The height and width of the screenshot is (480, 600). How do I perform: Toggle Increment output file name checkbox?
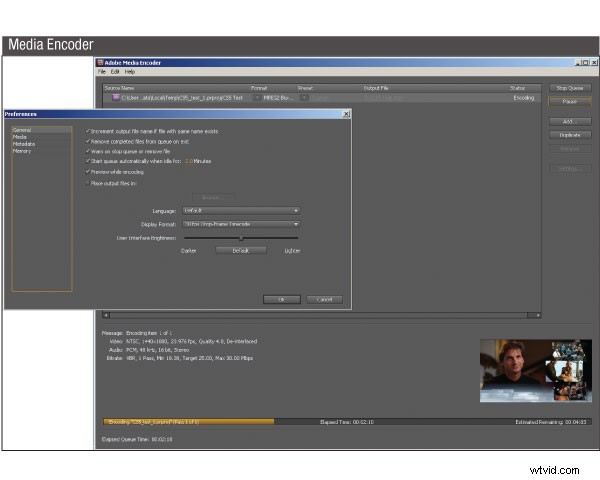coord(88,131)
